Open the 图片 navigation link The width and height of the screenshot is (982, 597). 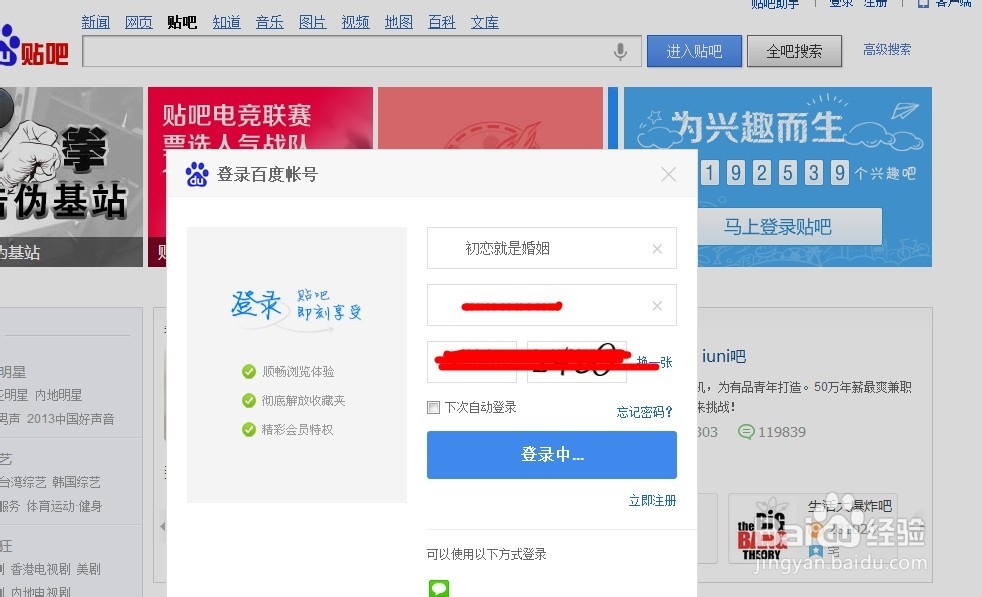tap(313, 23)
